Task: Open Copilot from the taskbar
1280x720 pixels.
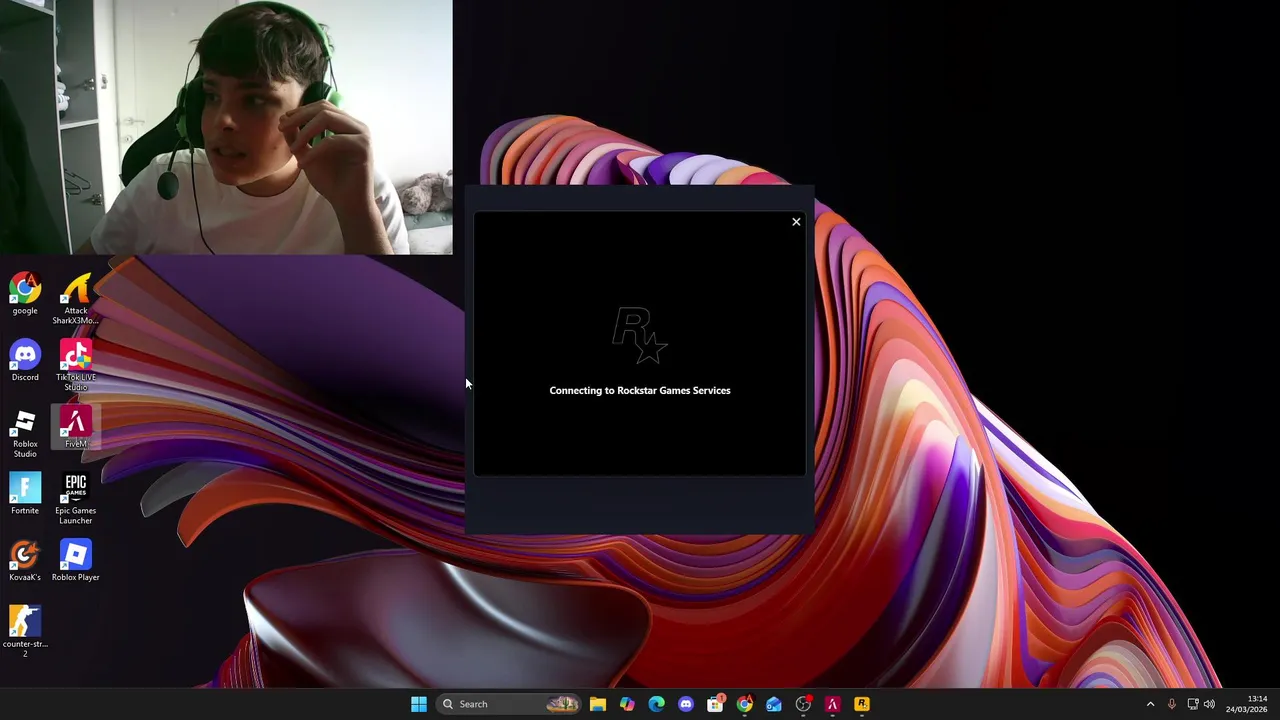Action: click(627, 704)
